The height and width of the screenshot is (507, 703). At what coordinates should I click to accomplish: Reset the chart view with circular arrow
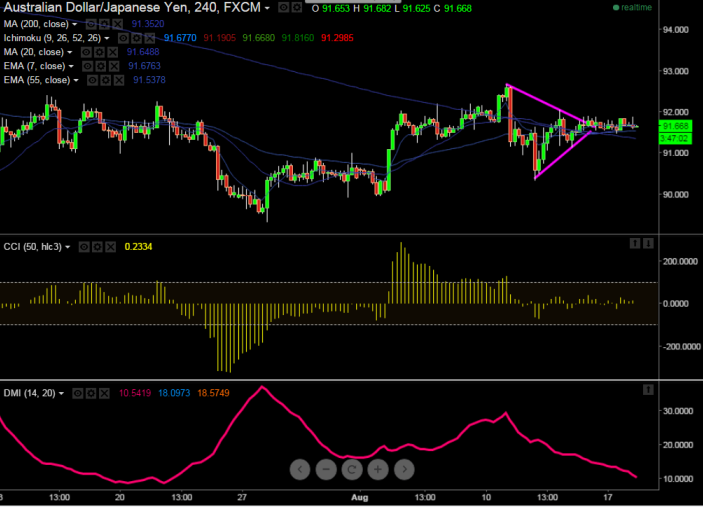click(x=352, y=469)
